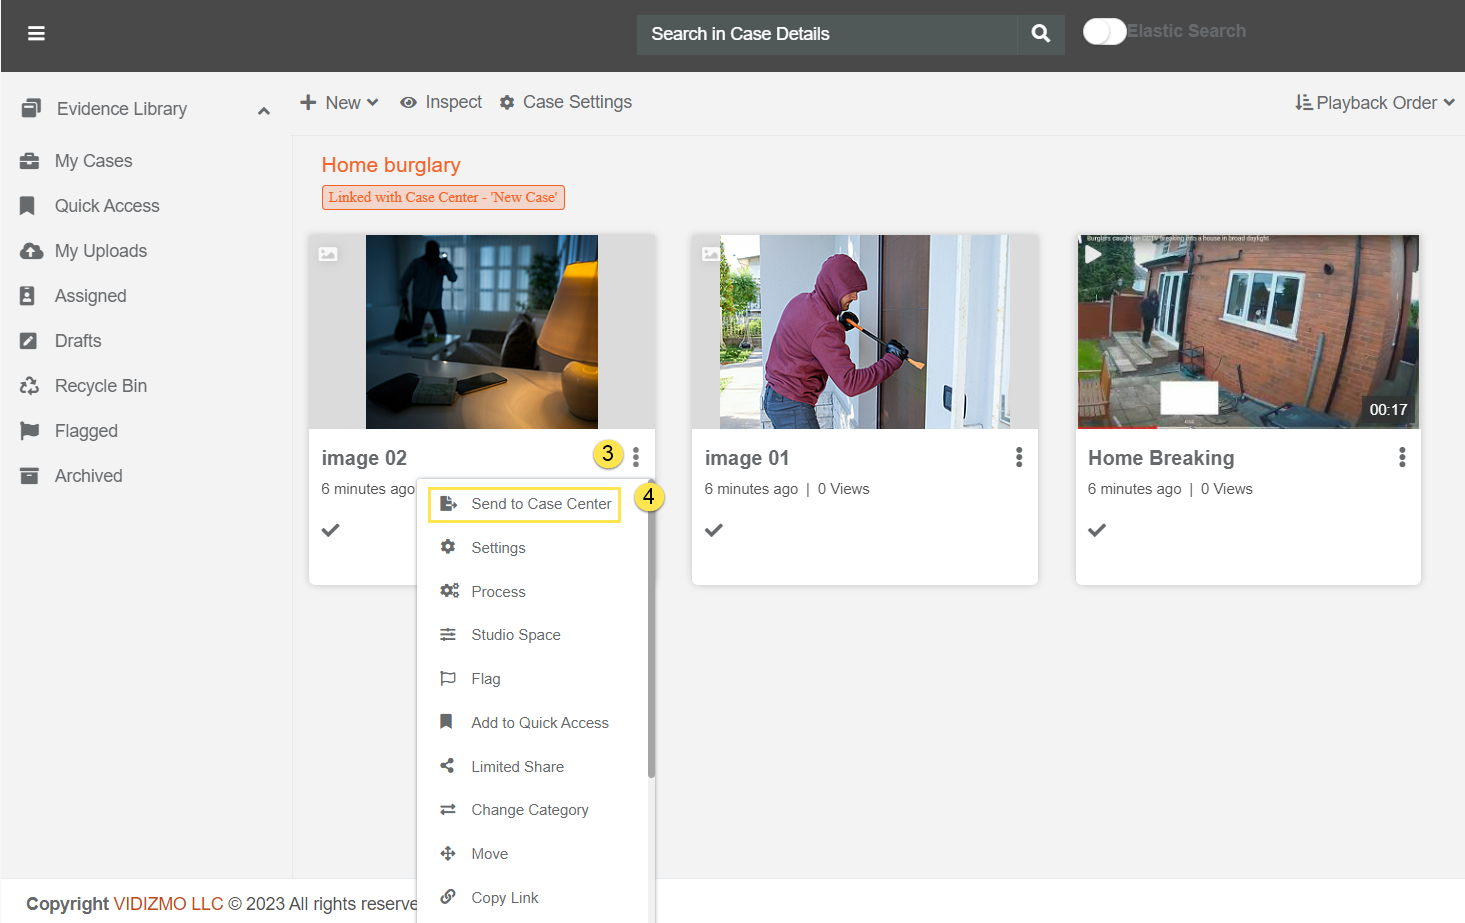Open the Home Breaking video thumbnail
This screenshot has height=923, width=1465.
(1247, 332)
